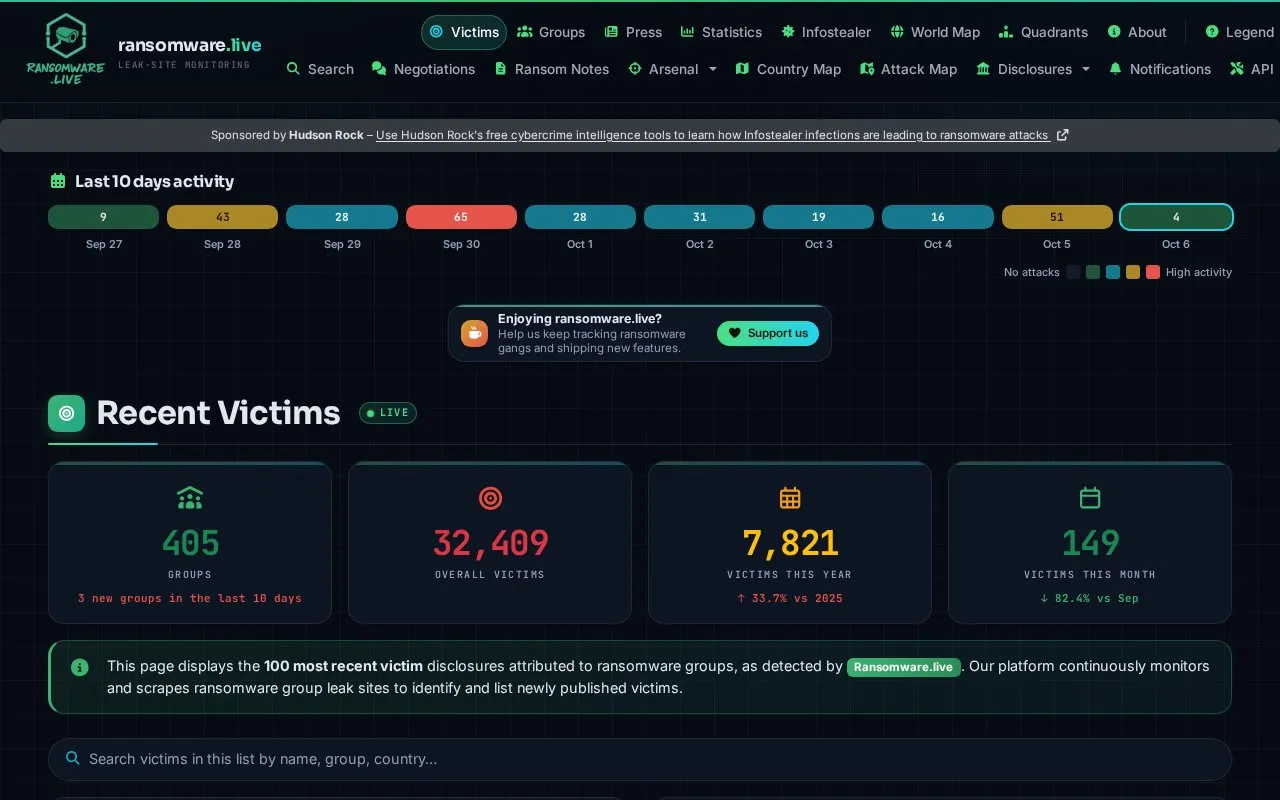1280x800 pixels.
Task: Expand the Disclosures dropdown
Action: 1033,69
